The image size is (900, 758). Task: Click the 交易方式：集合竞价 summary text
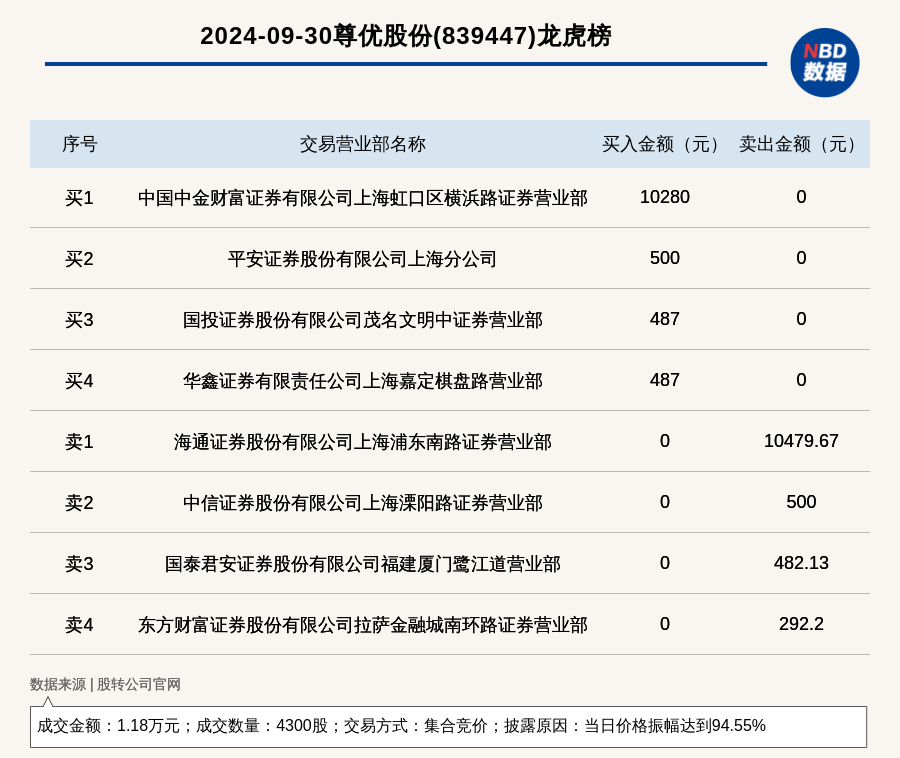[416, 726]
